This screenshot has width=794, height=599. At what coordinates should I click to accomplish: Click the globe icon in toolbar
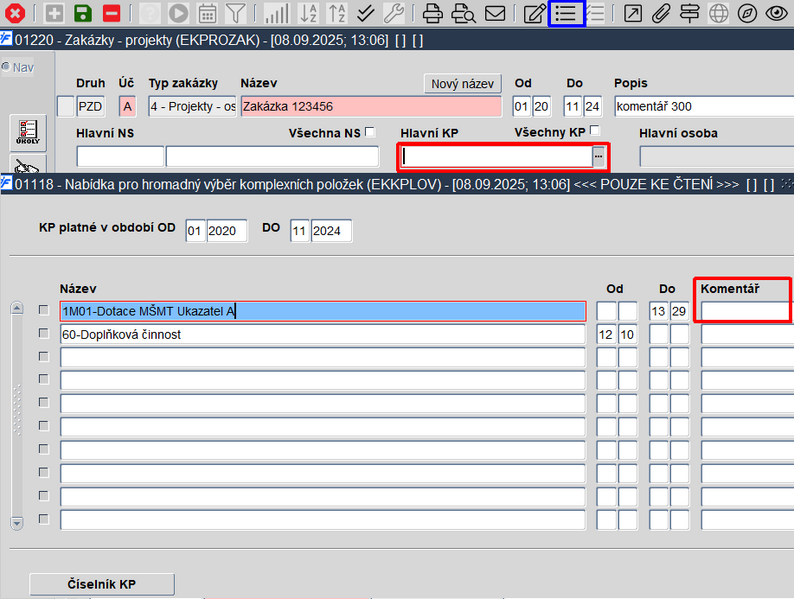718,13
